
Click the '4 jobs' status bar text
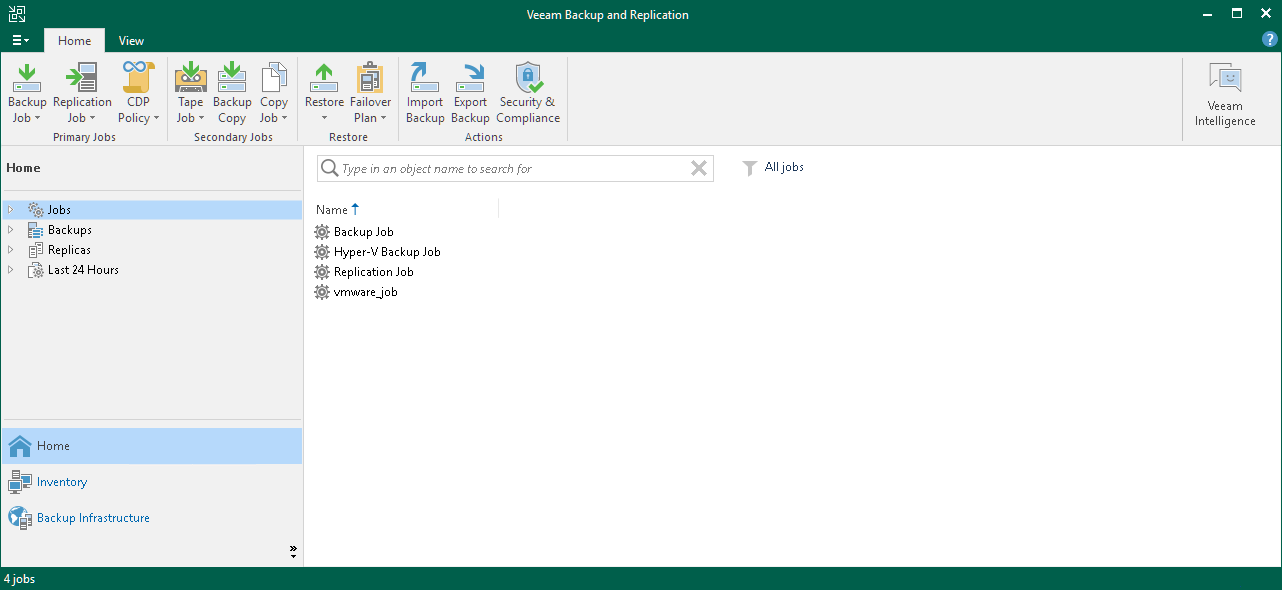pos(20,579)
